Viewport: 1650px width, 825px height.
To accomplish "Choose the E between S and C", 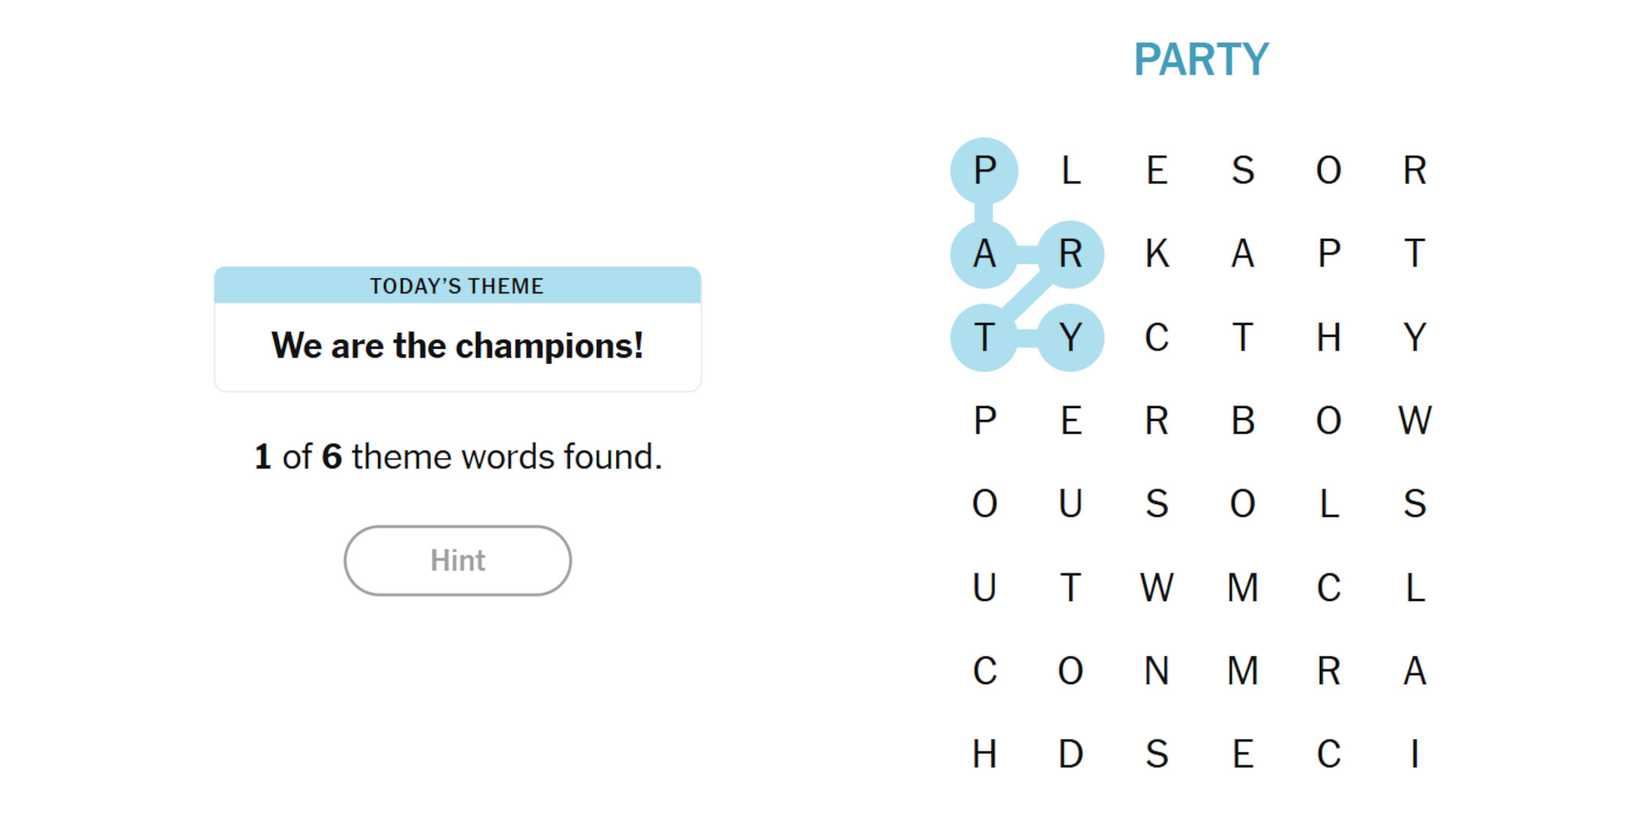I will tap(1242, 754).
